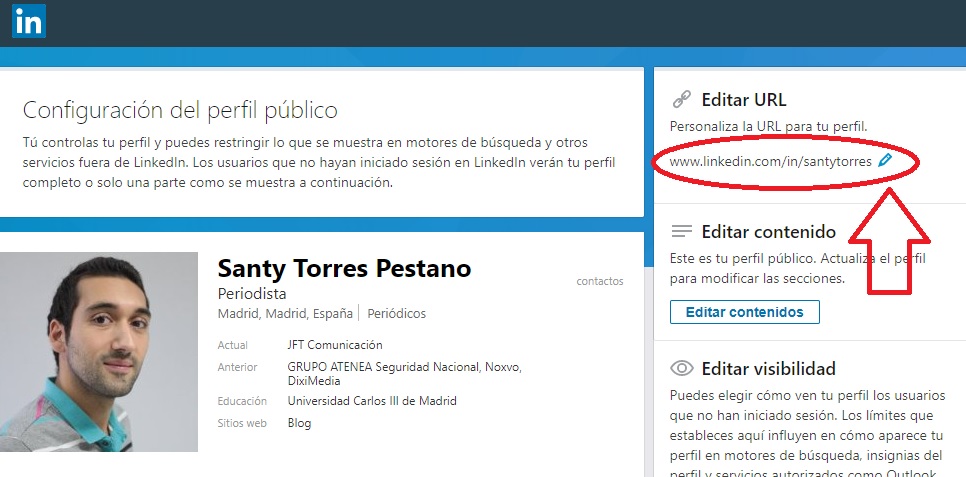Select the Editar visibilidad heading
This screenshot has height=477, width=966.
coord(768,368)
